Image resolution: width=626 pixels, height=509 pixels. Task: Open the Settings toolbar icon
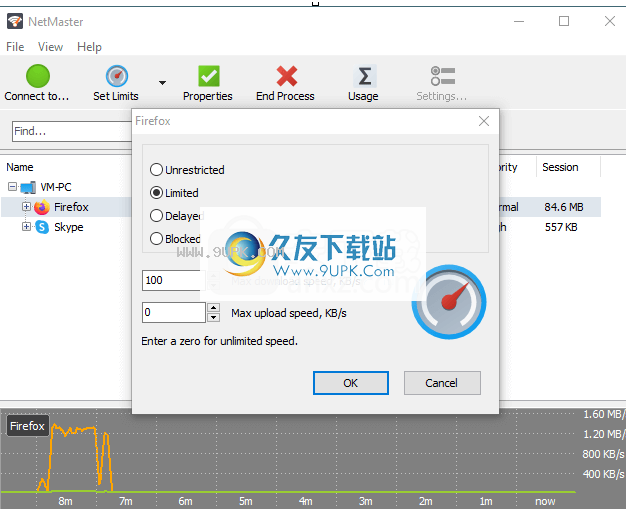442,76
